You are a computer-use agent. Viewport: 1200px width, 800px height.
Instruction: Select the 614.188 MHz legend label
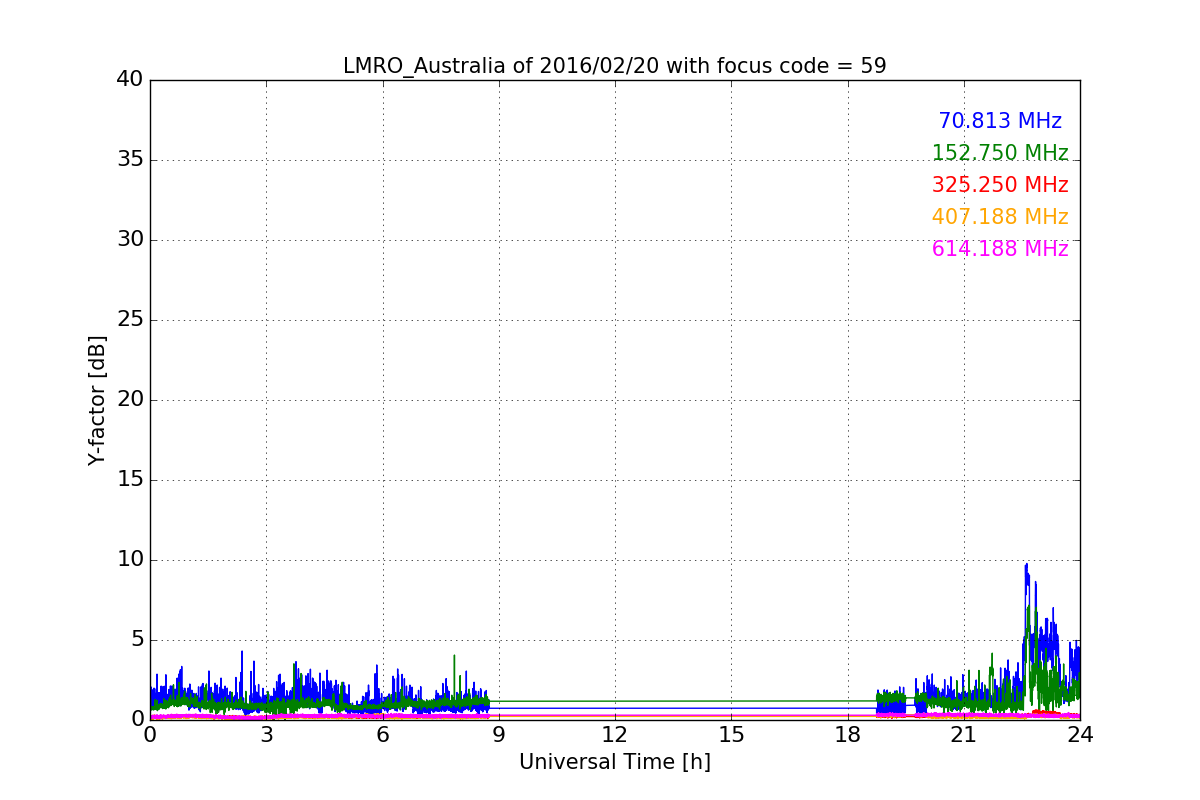click(1000, 249)
